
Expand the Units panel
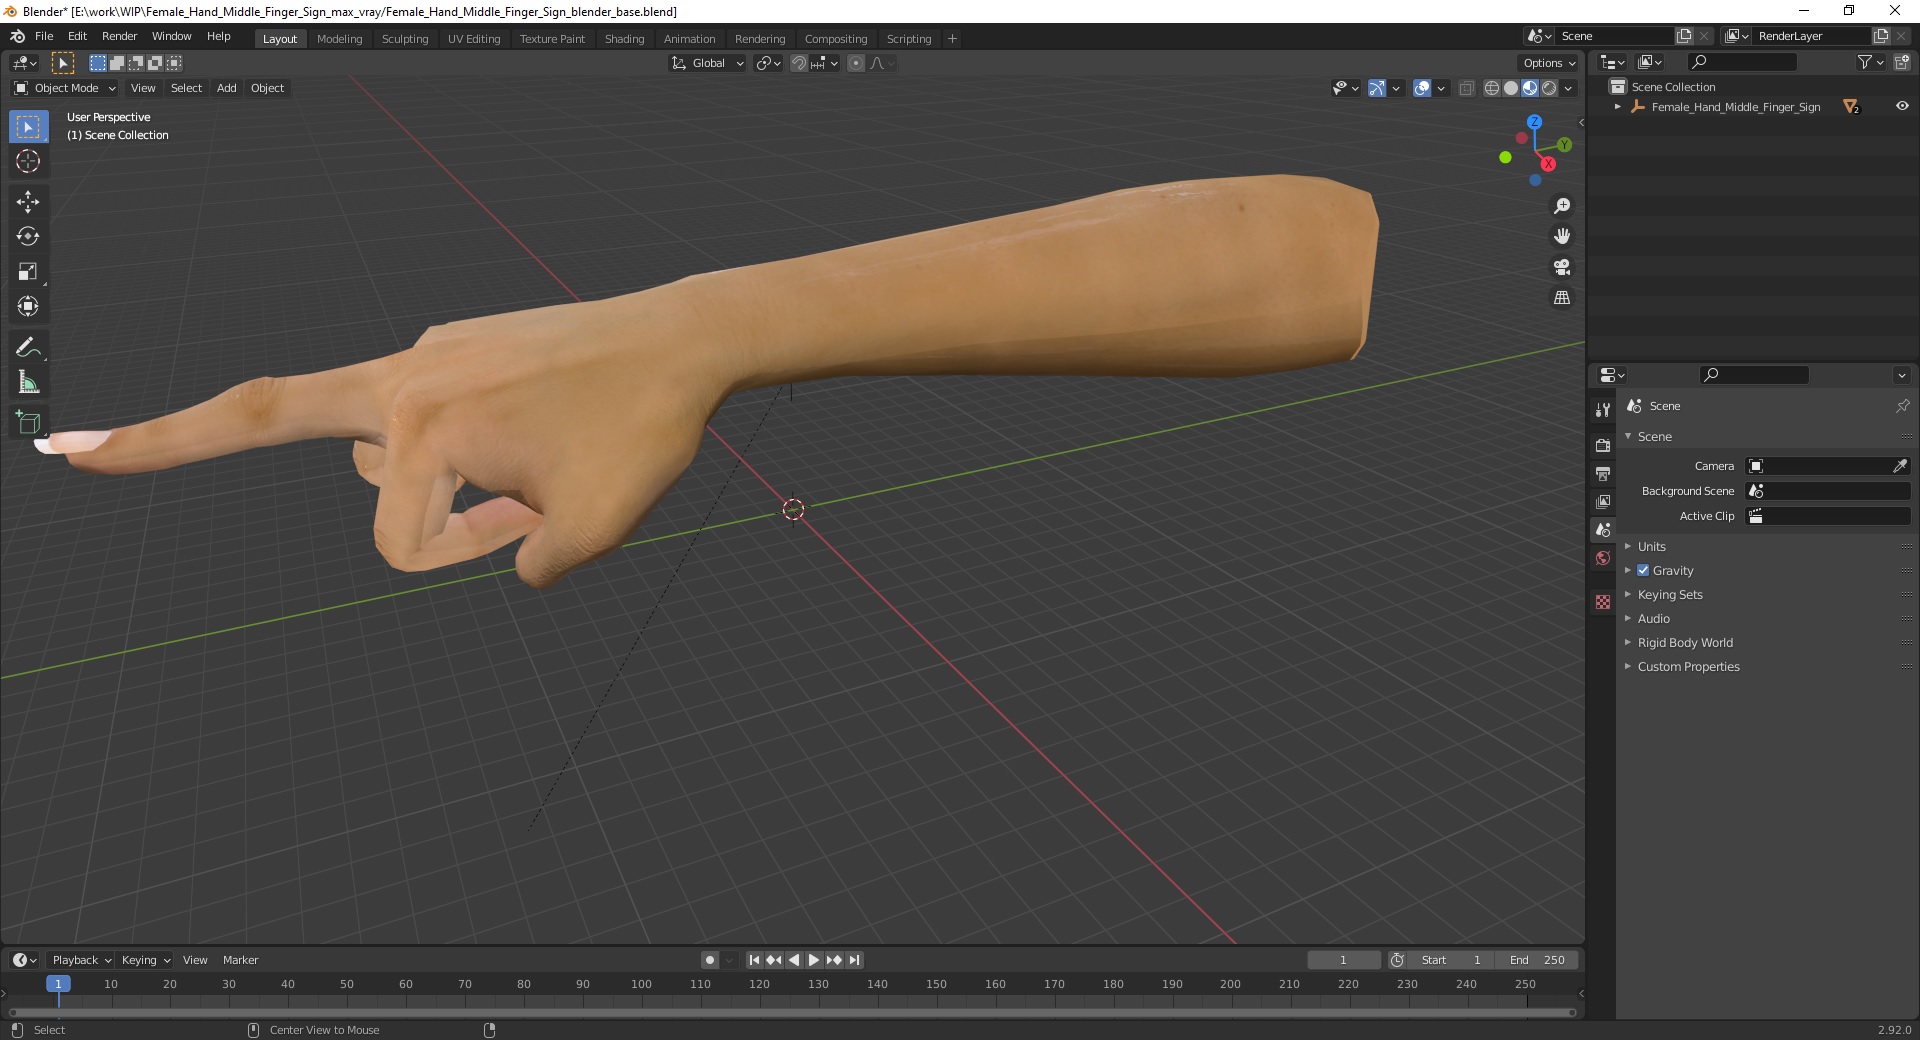tap(1651, 546)
